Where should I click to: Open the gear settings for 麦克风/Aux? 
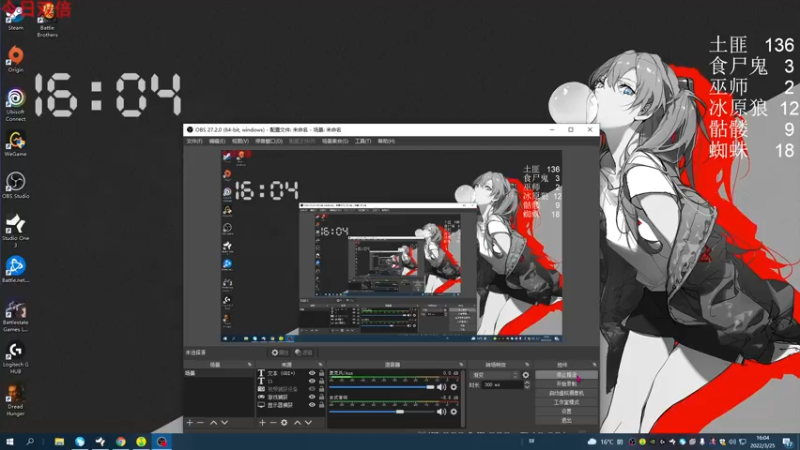tap(454, 387)
